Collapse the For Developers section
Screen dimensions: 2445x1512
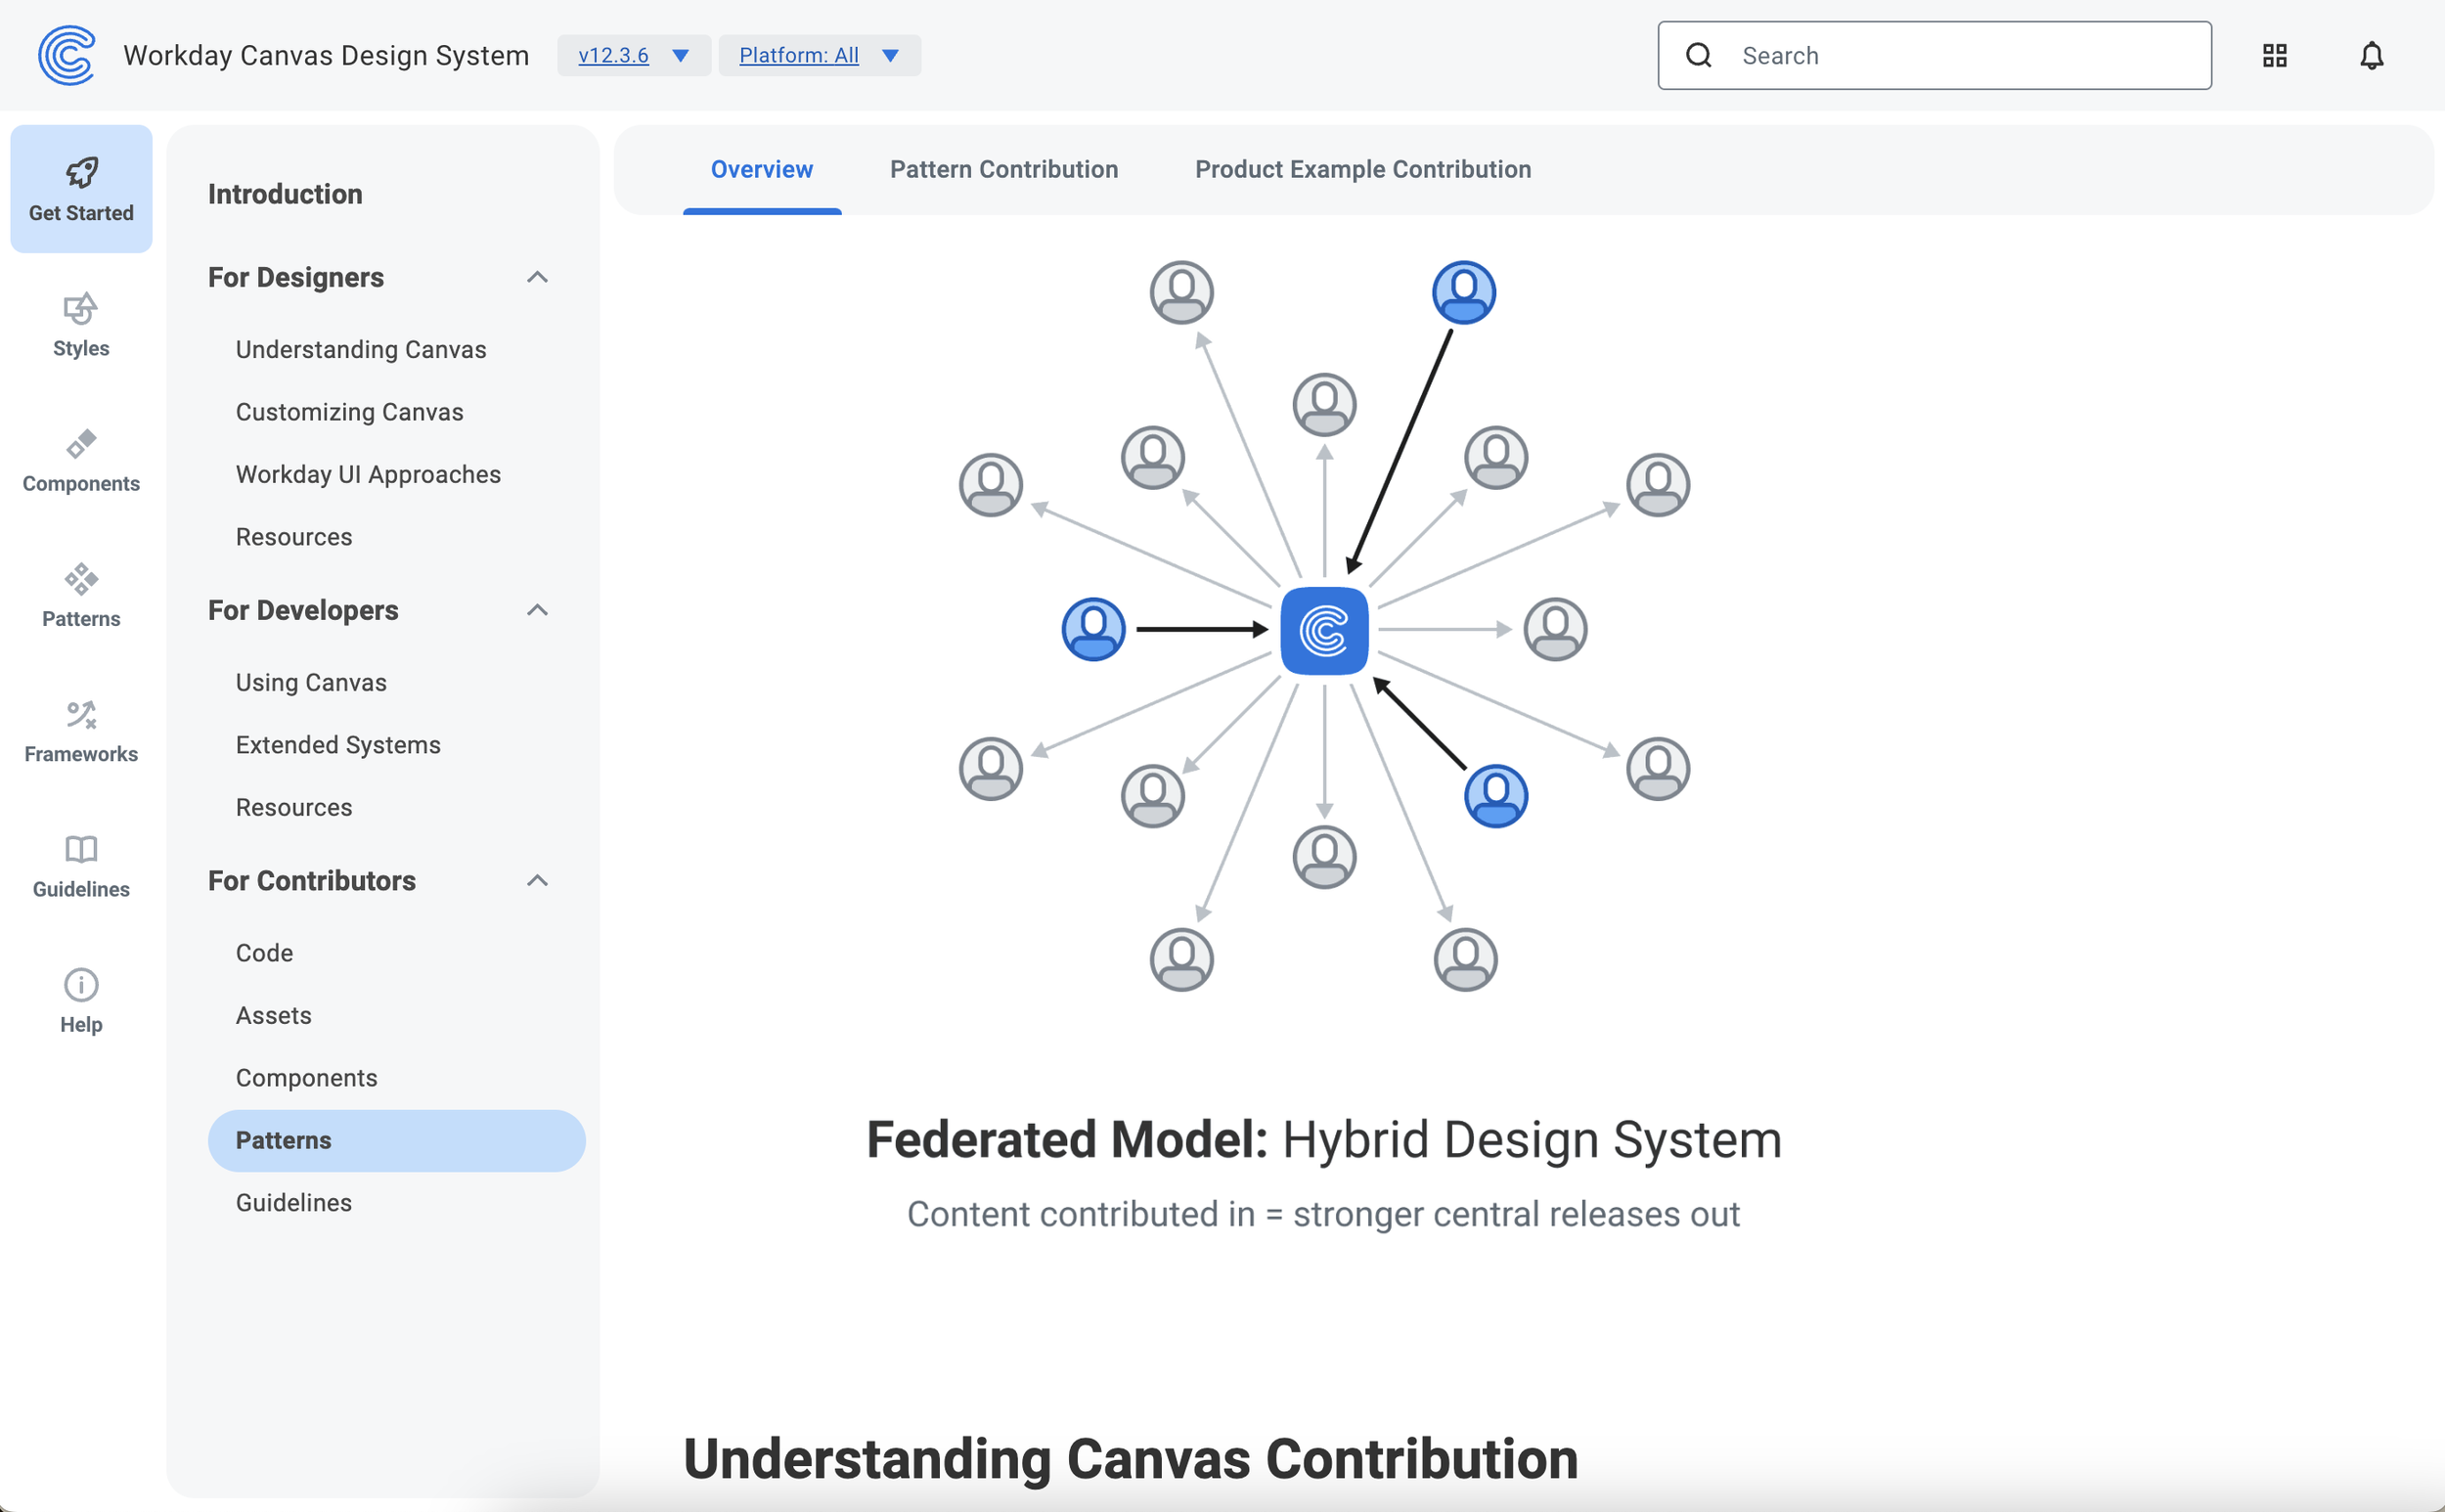(537, 610)
